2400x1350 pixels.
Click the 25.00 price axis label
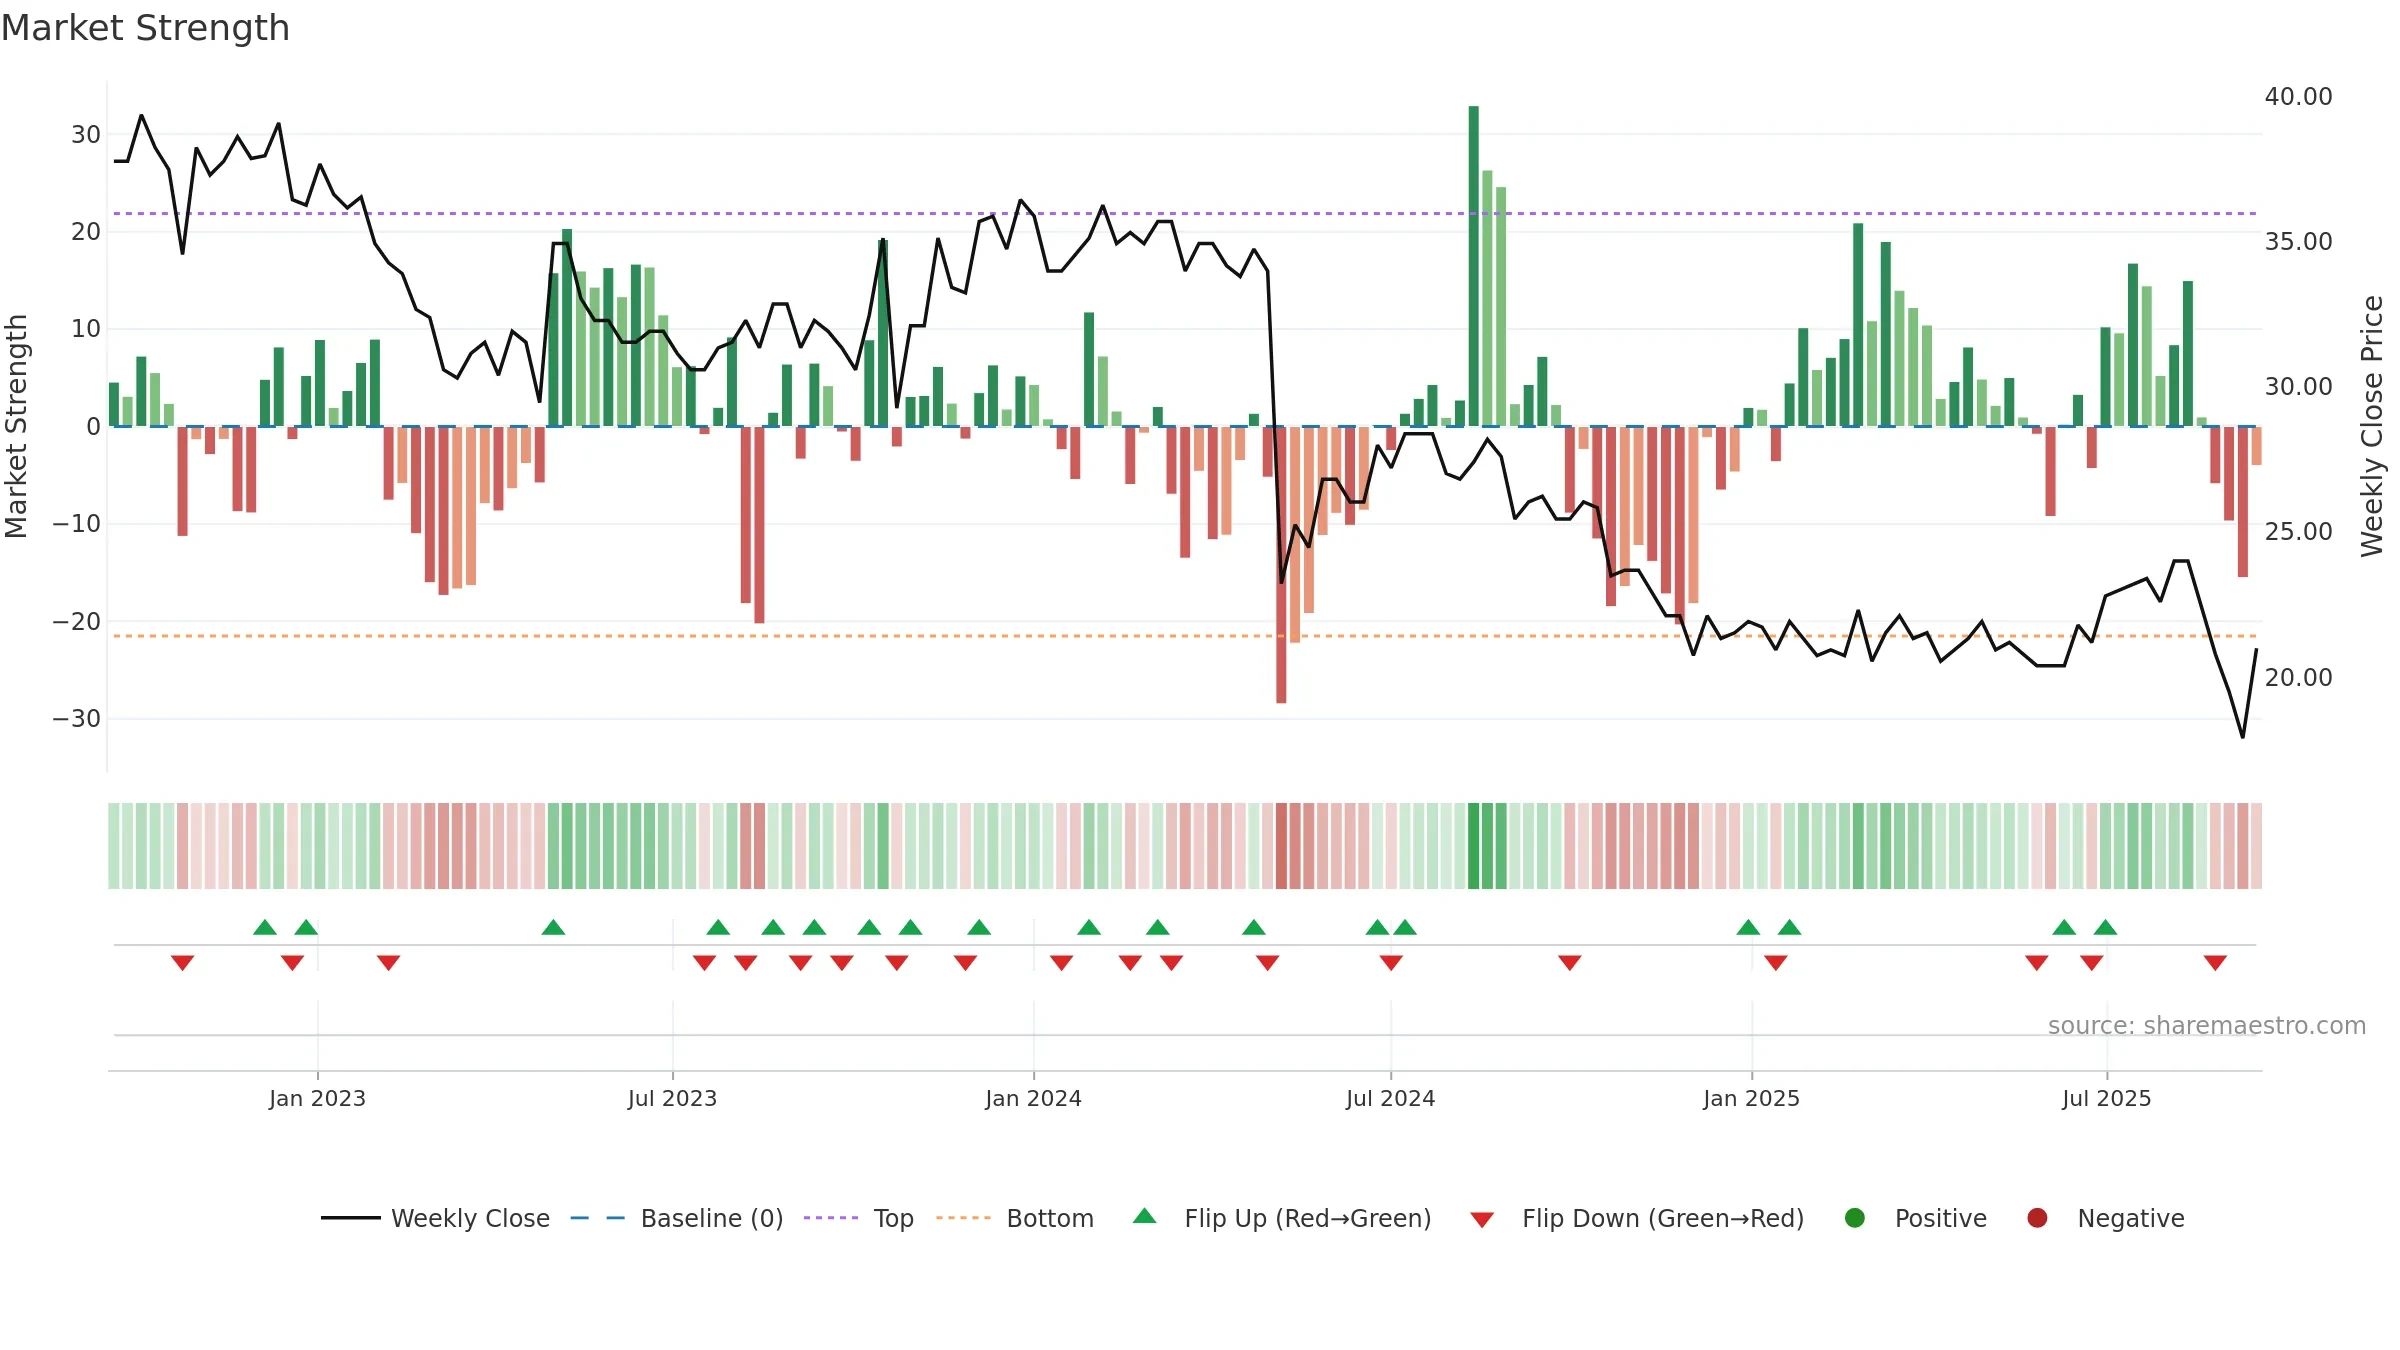(x=2298, y=532)
